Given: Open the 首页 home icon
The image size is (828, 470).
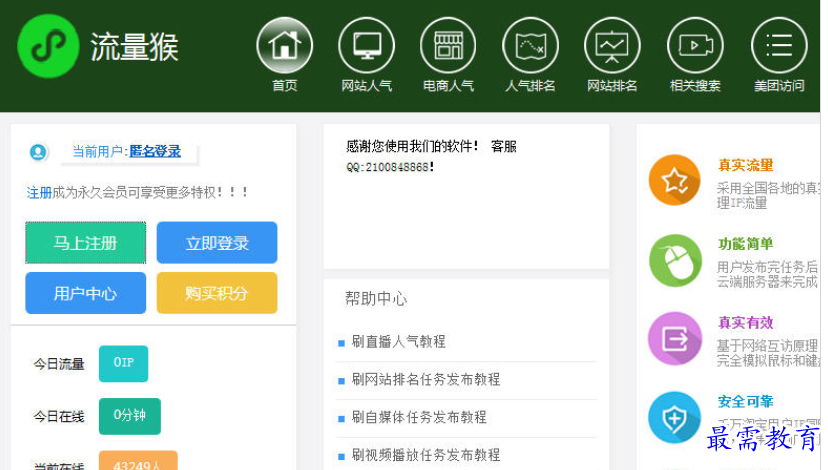Looking at the screenshot, I should (285, 45).
